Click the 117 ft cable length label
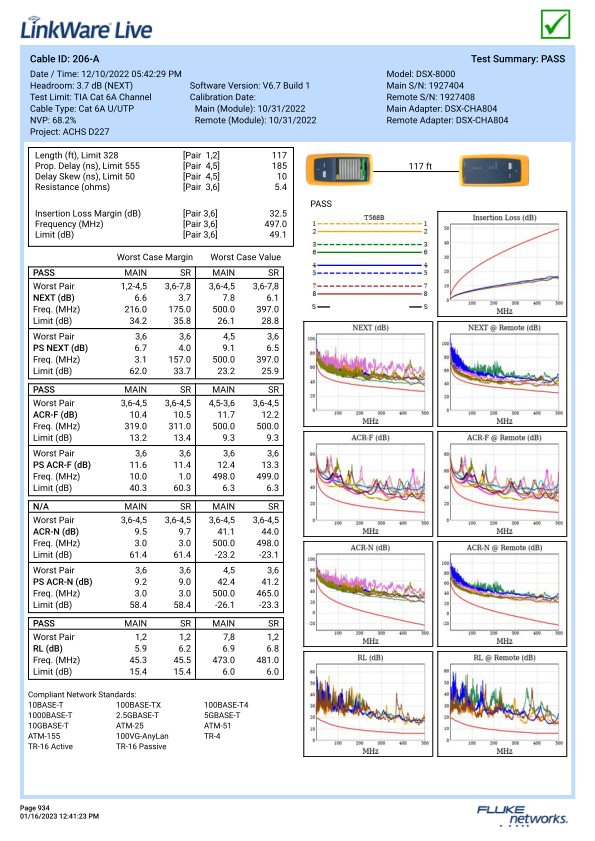 (x=420, y=166)
